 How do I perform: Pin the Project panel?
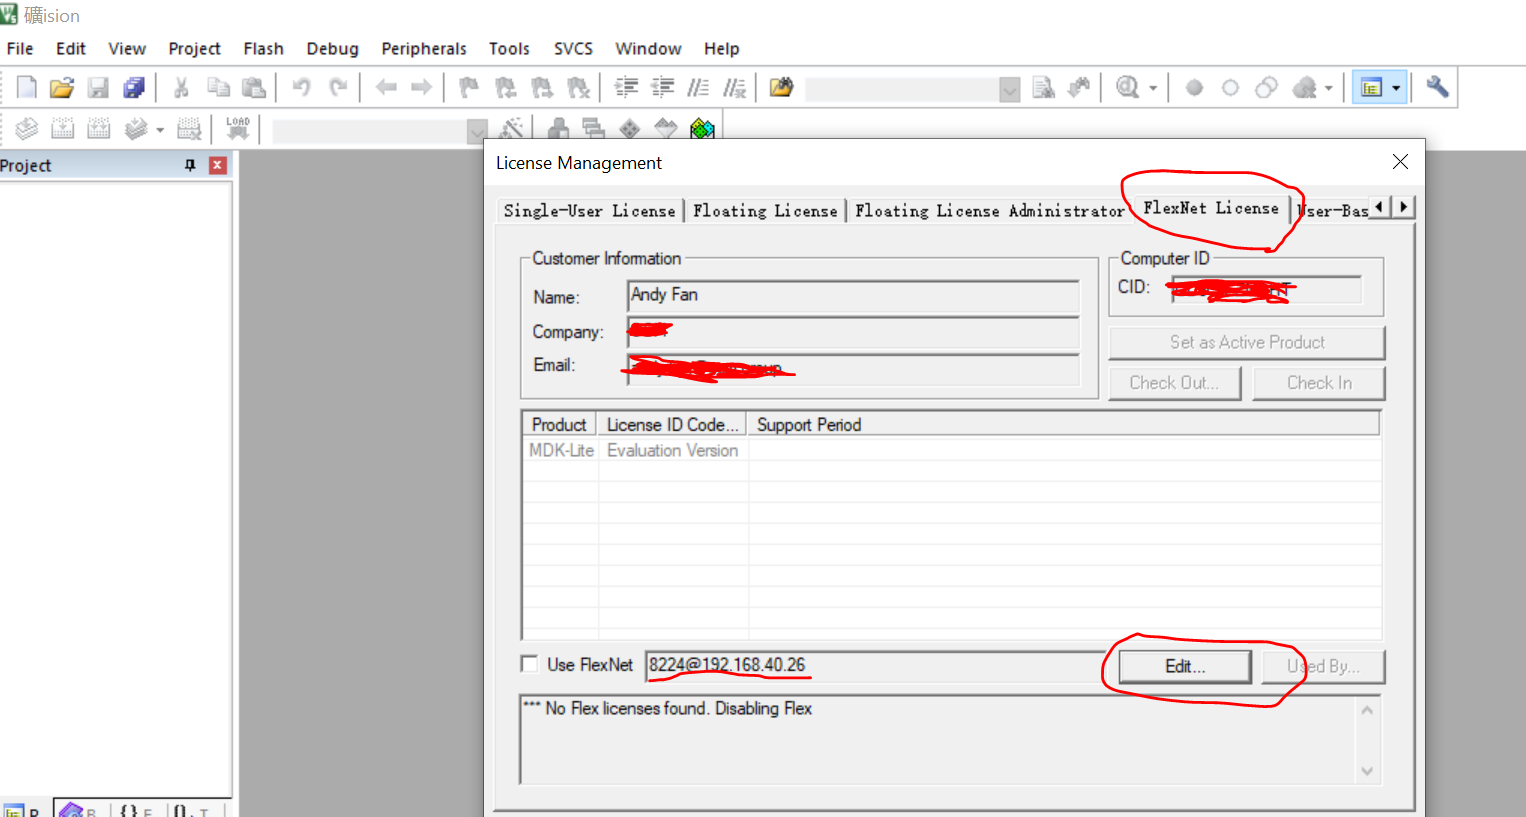(190, 165)
